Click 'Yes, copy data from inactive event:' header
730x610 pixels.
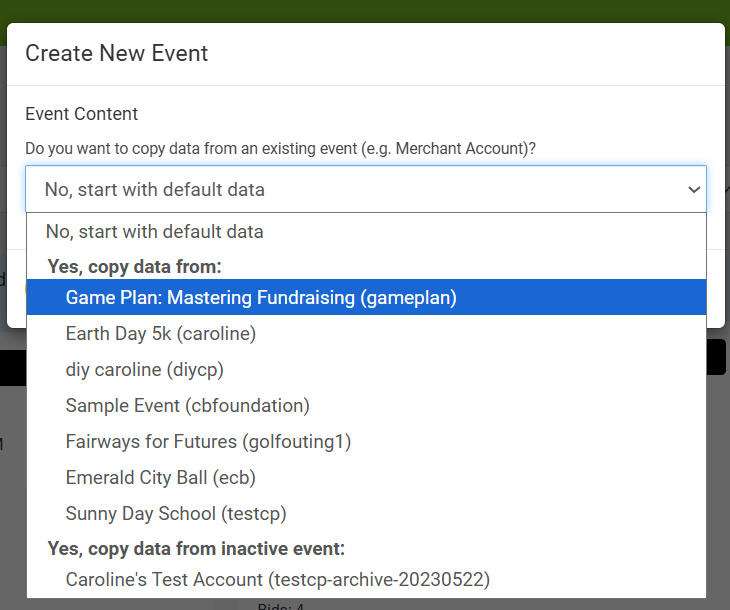196,548
